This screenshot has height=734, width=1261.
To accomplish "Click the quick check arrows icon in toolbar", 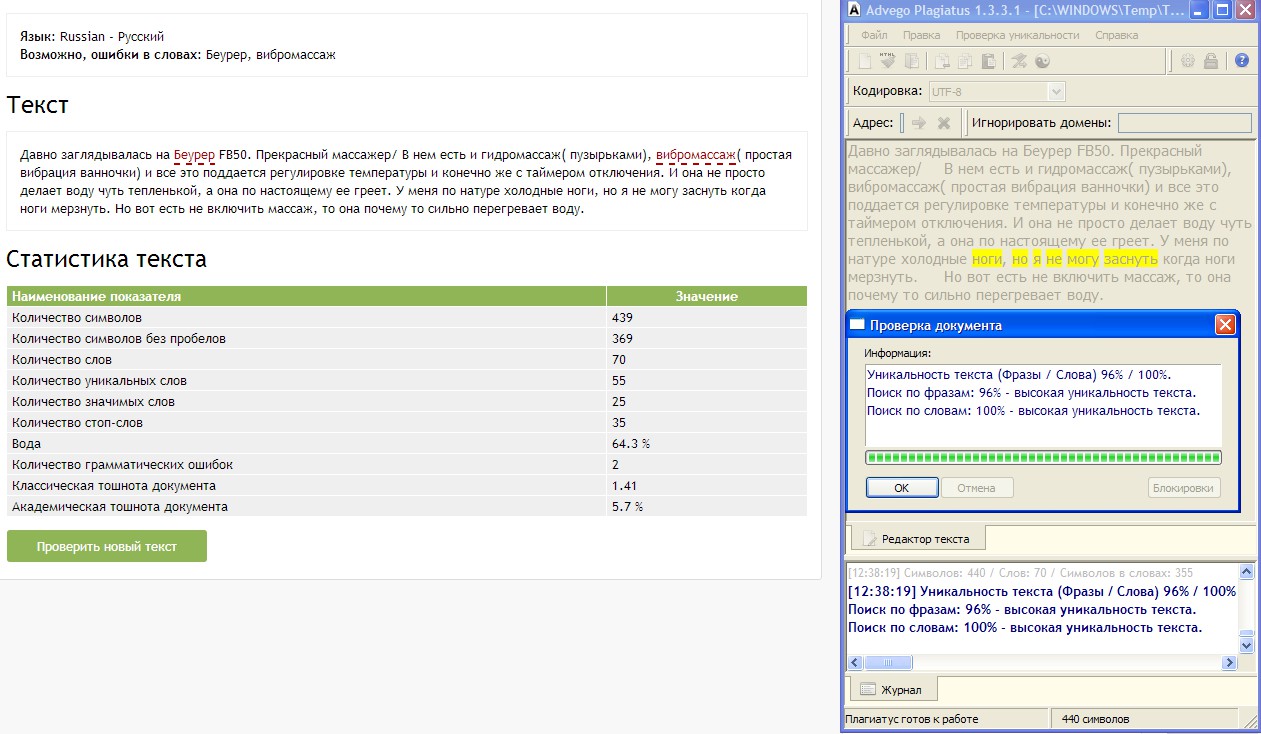I will pyautogui.click(x=1019, y=61).
